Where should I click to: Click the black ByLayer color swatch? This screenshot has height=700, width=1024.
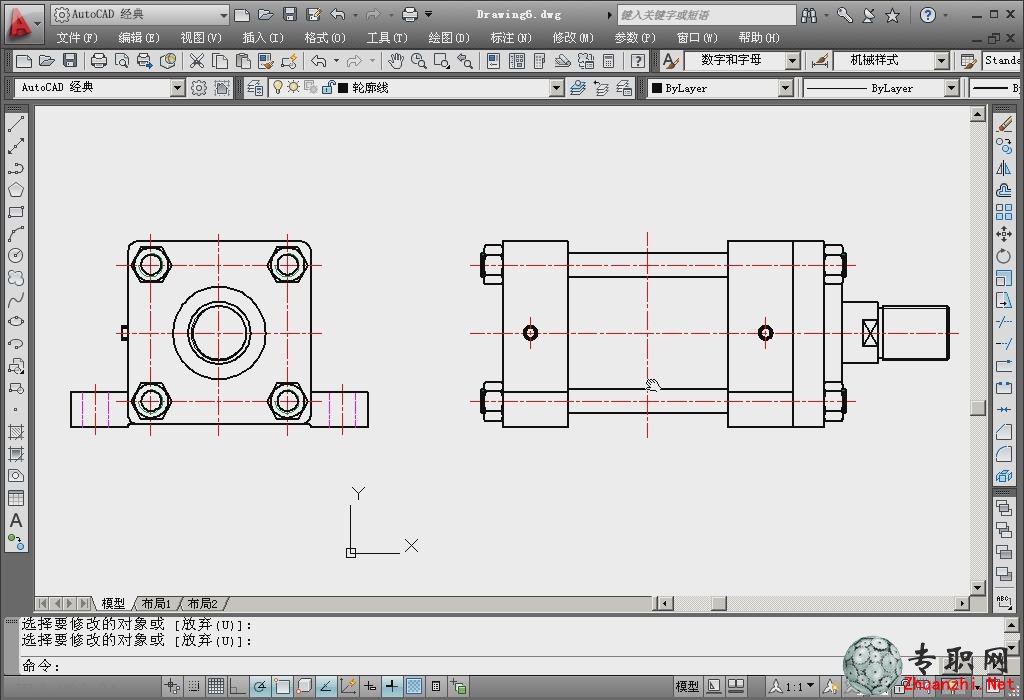pyautogui.click(x=657, y=88)
